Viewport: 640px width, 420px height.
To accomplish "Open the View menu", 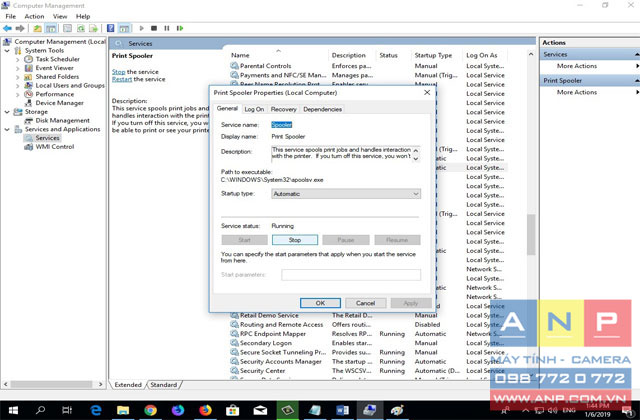I will click(x=60, y=16).
